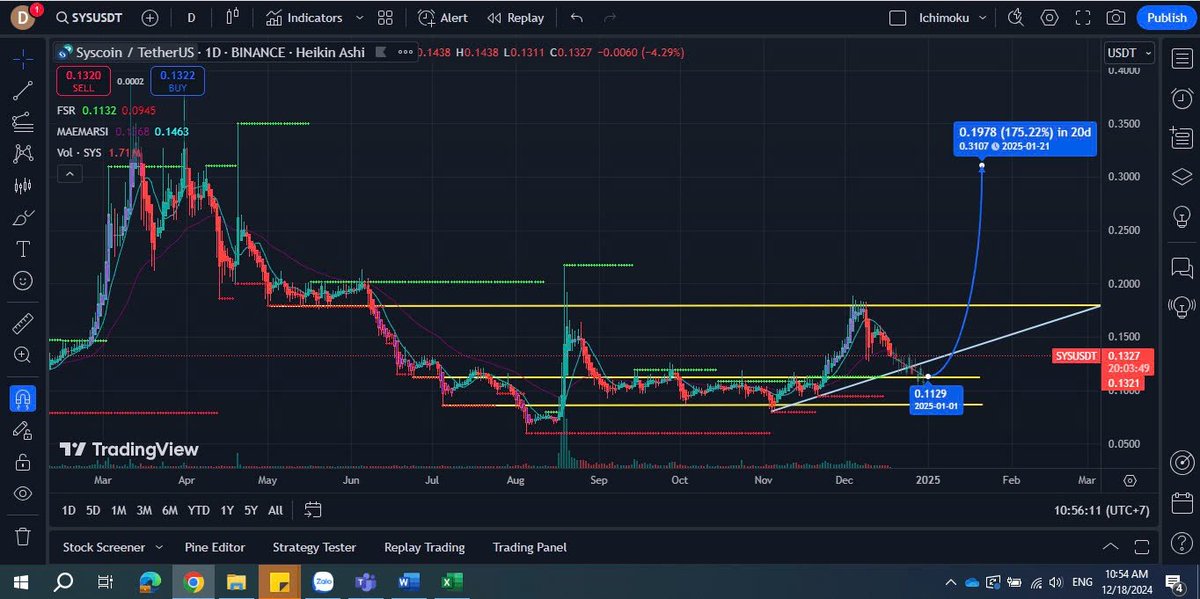This screenshot has height=599, width=1200.
Task: Open chart settings hexagon icon
Action: pyautogui.click(x=1050, y=18)
